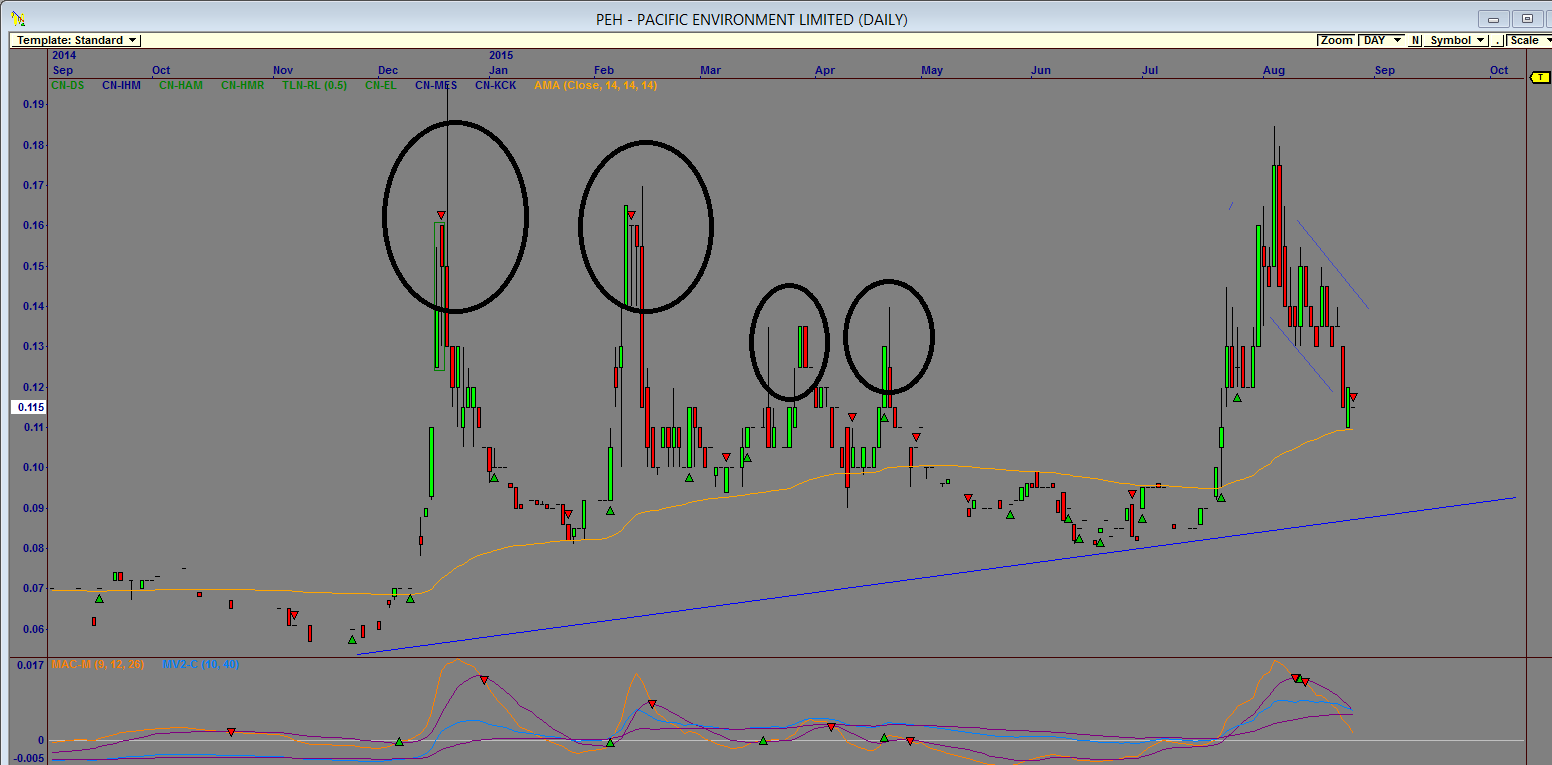Minimize the chart window

(1494, 18)
